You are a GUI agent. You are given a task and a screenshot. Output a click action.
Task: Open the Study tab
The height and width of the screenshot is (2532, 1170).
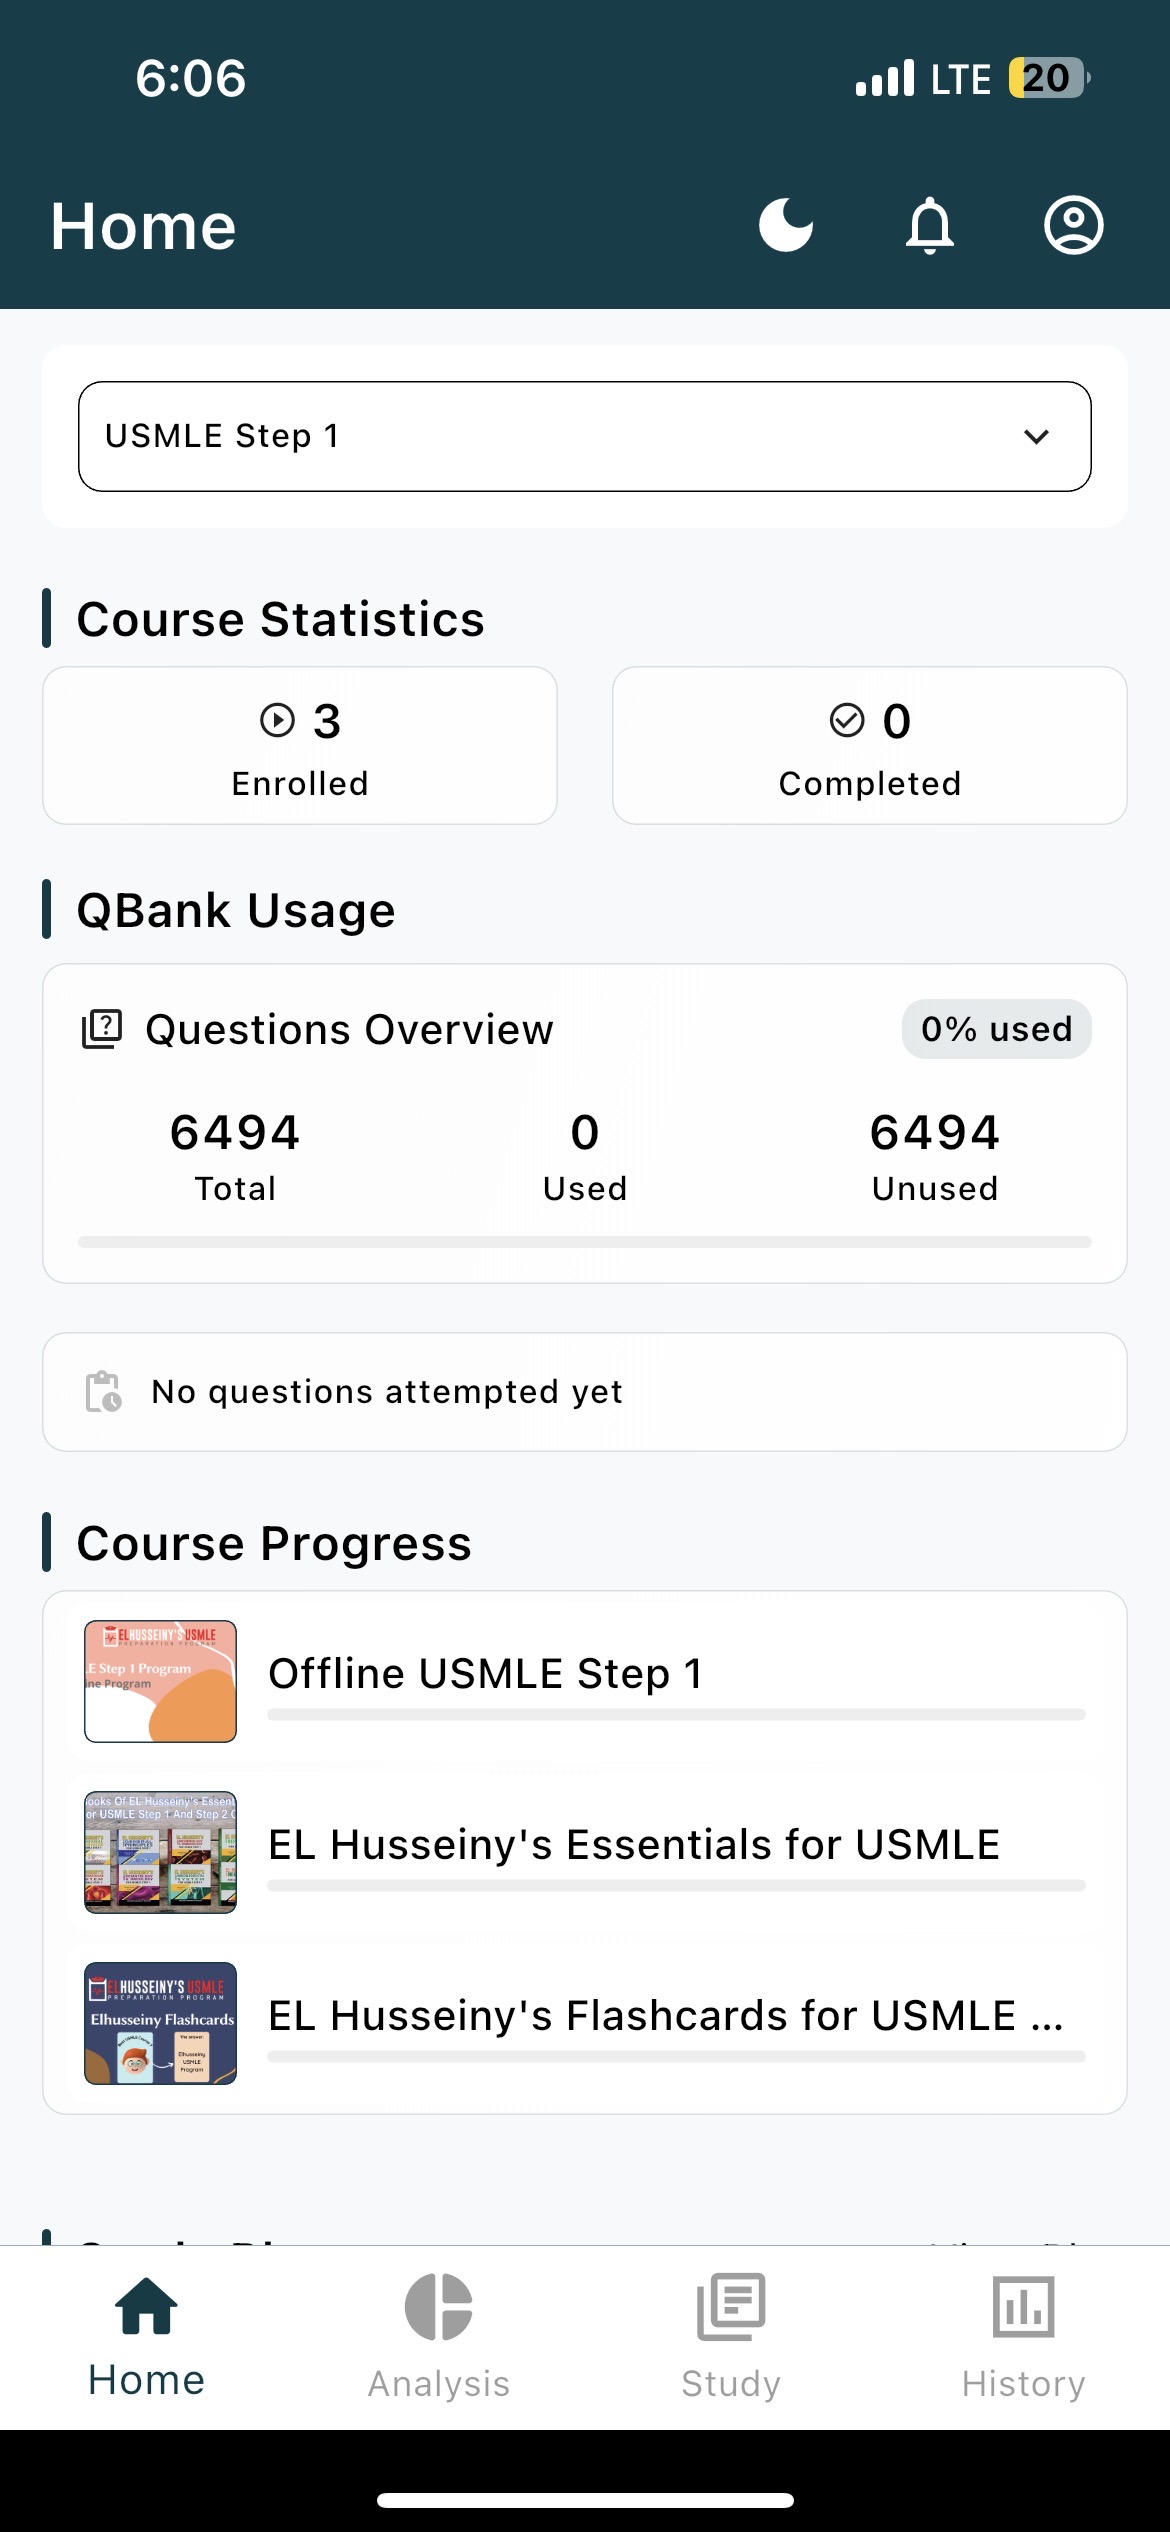(731, 2336)
